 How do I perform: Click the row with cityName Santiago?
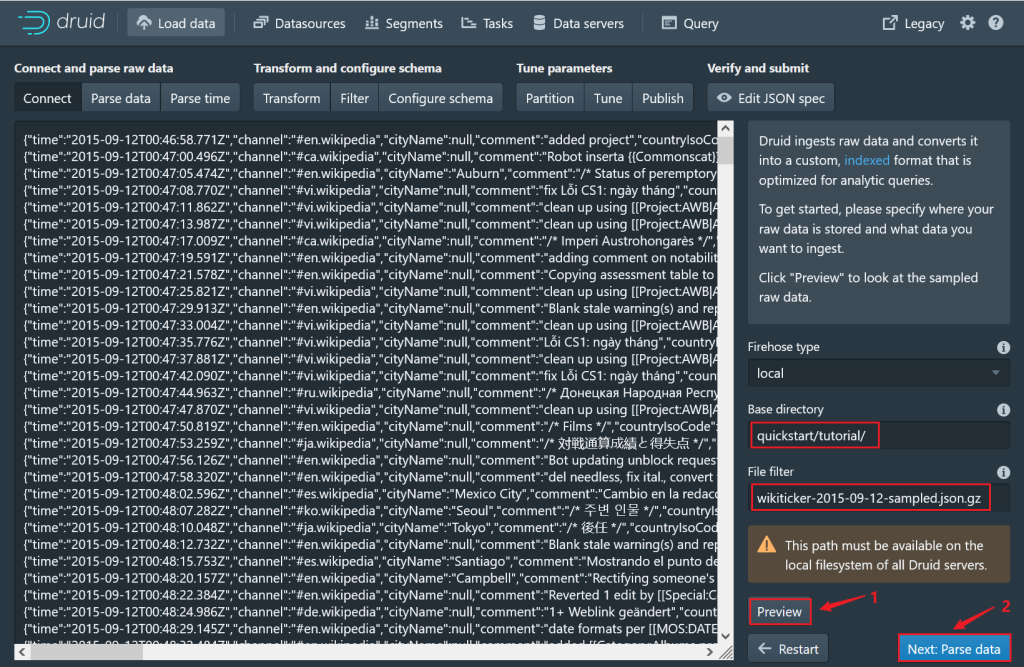coord(370,561)
